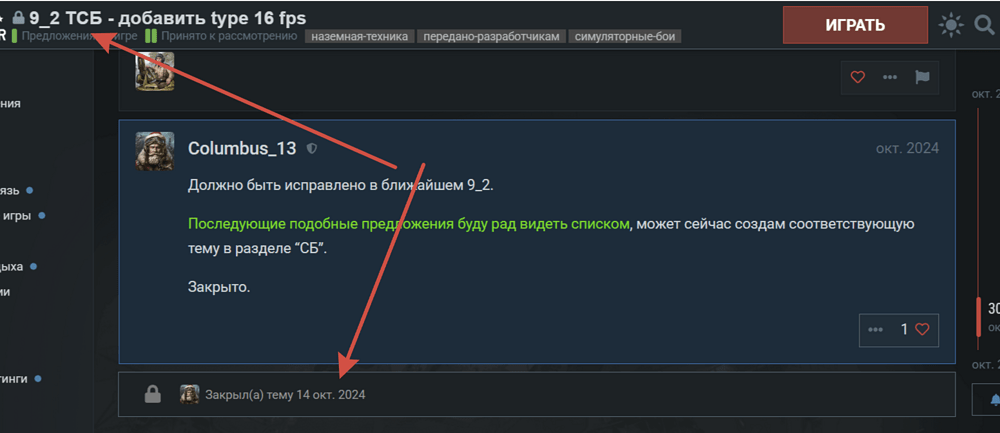The image size is (1000, 433).
Task: Like the top post with heart icon
Action: pyautogui.click(x=858, y=77)
